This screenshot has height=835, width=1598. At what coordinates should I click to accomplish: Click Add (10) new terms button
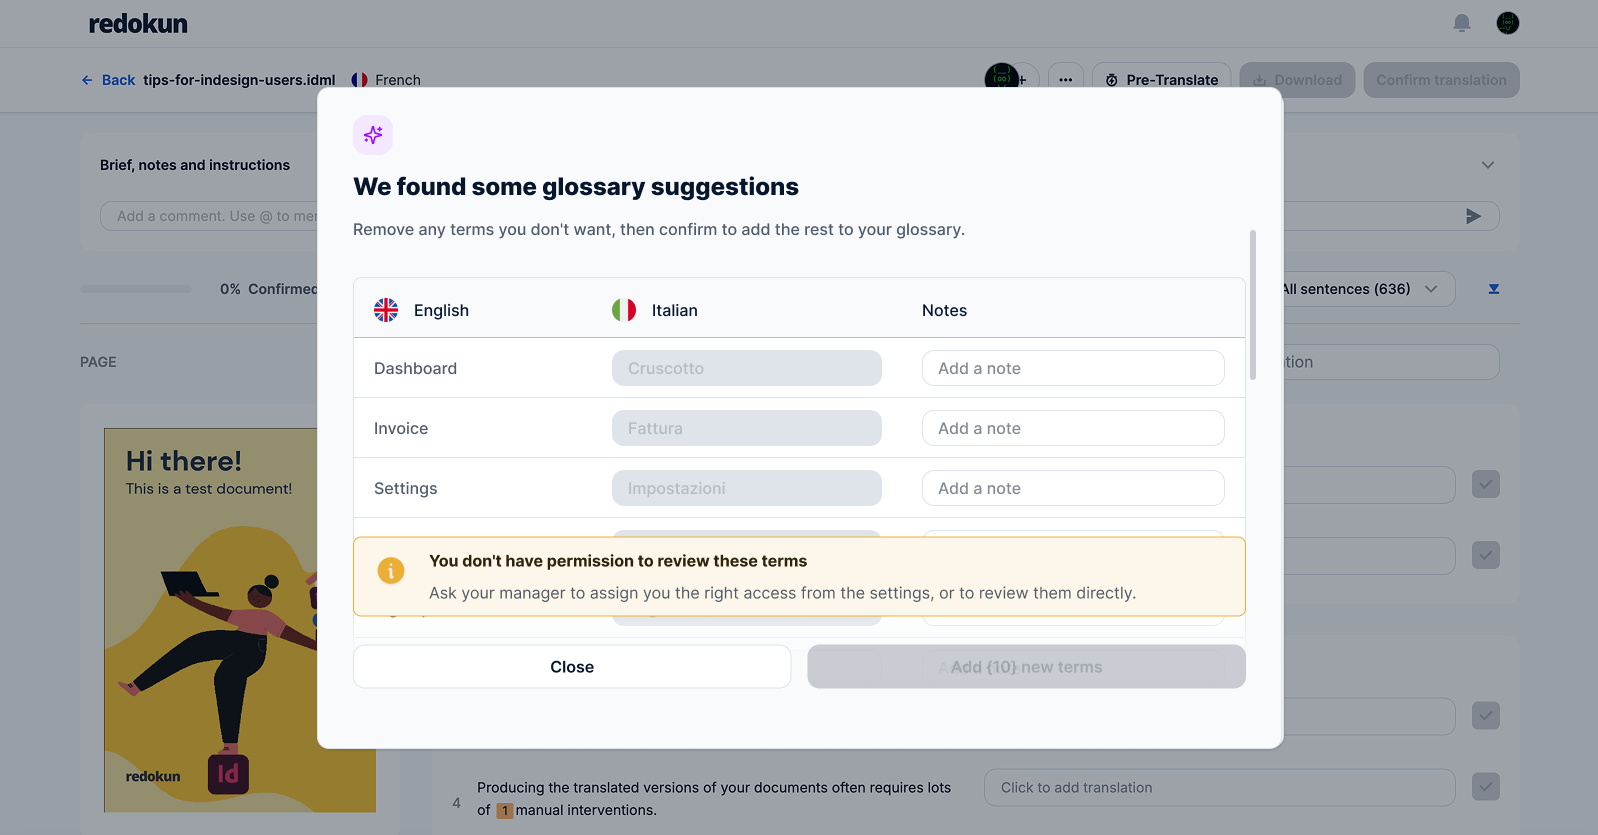click(x=1026, y=667)
